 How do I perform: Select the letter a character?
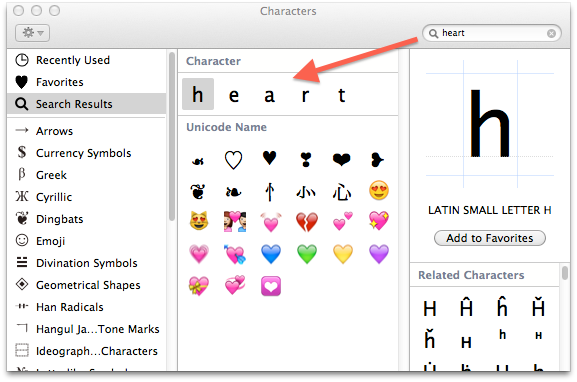pos(269,95)
